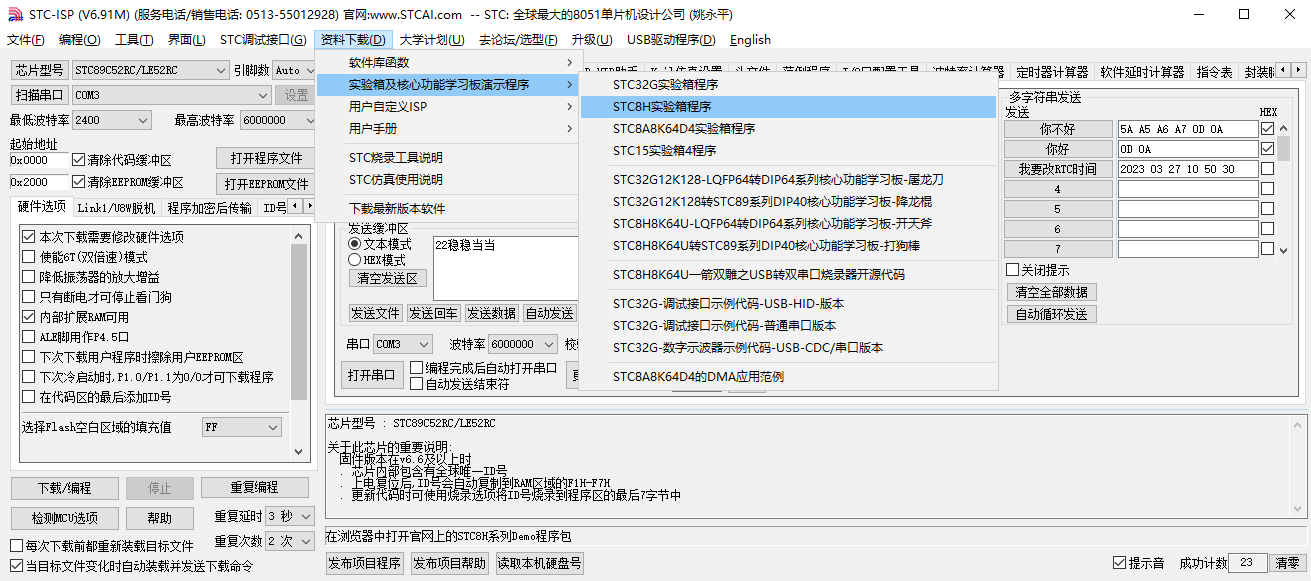Click the 0x0000 start address field
This screenshot has width=1311, height=581.
[x=40, y=159]
